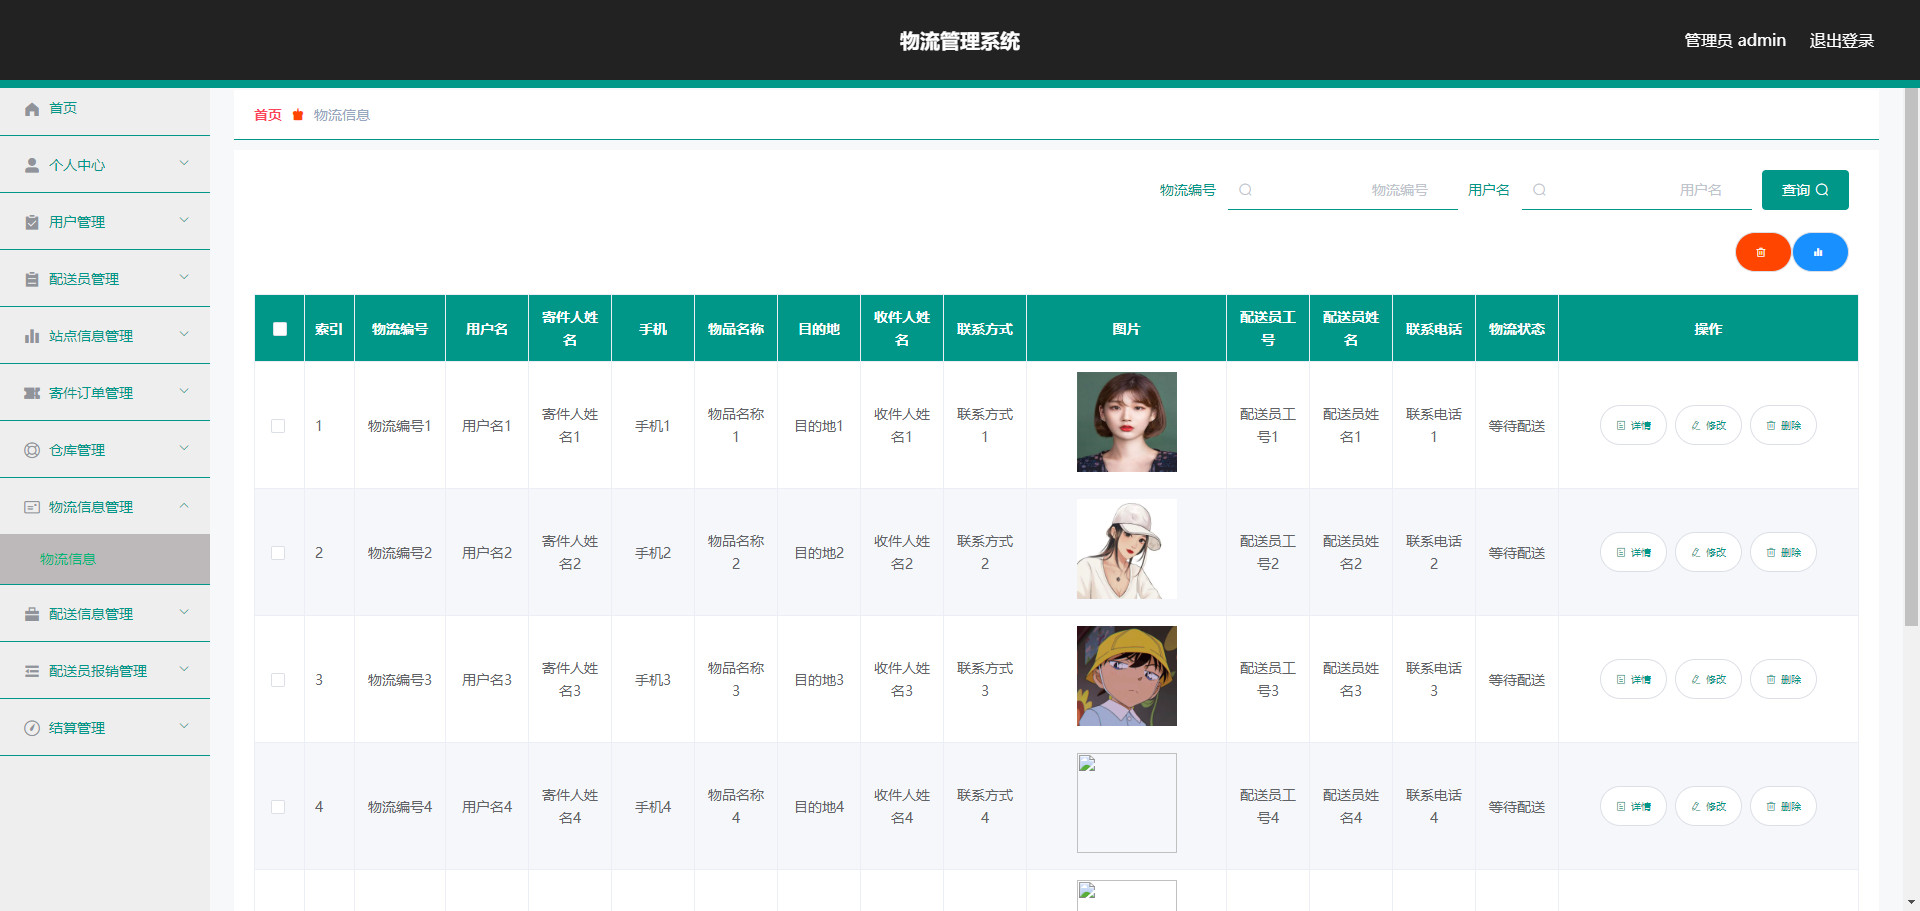Viewport: 1920px width, 911px height.
Task: Toggle the select-all checkbox in table header
Action: pyautogui.click(x=280, y=329)
